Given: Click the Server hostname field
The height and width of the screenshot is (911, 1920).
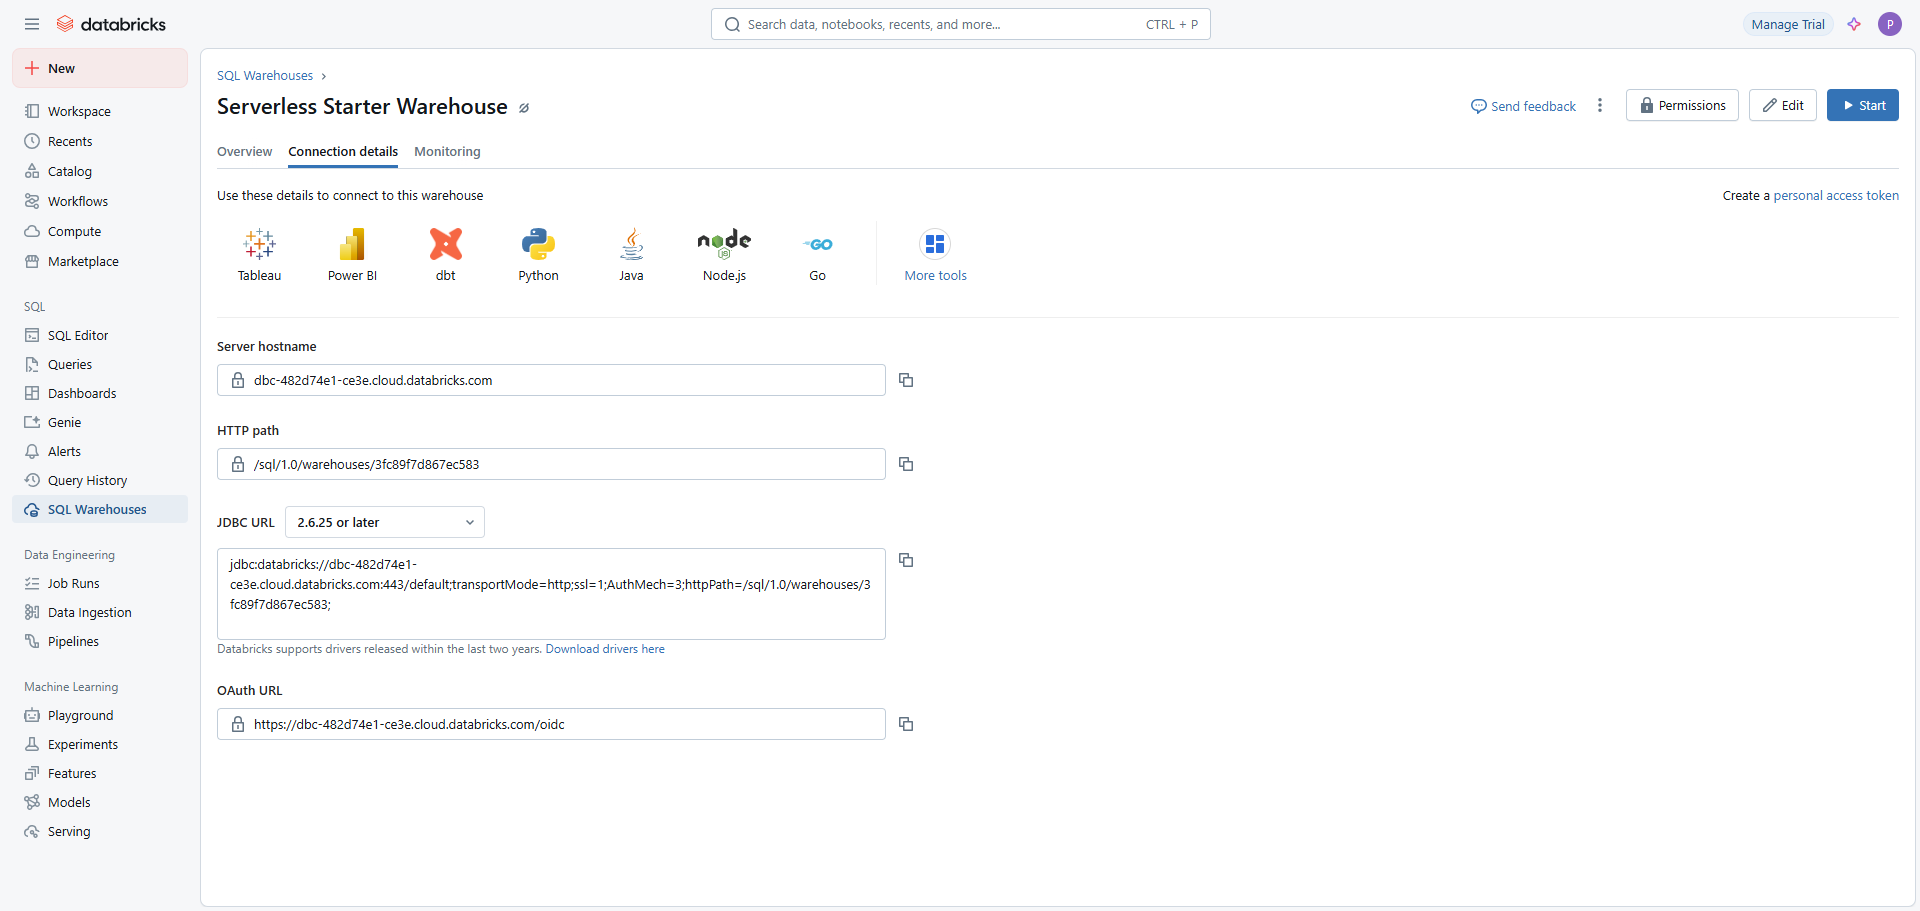Looking at the screenshot, I should click(x=551, y=380).
